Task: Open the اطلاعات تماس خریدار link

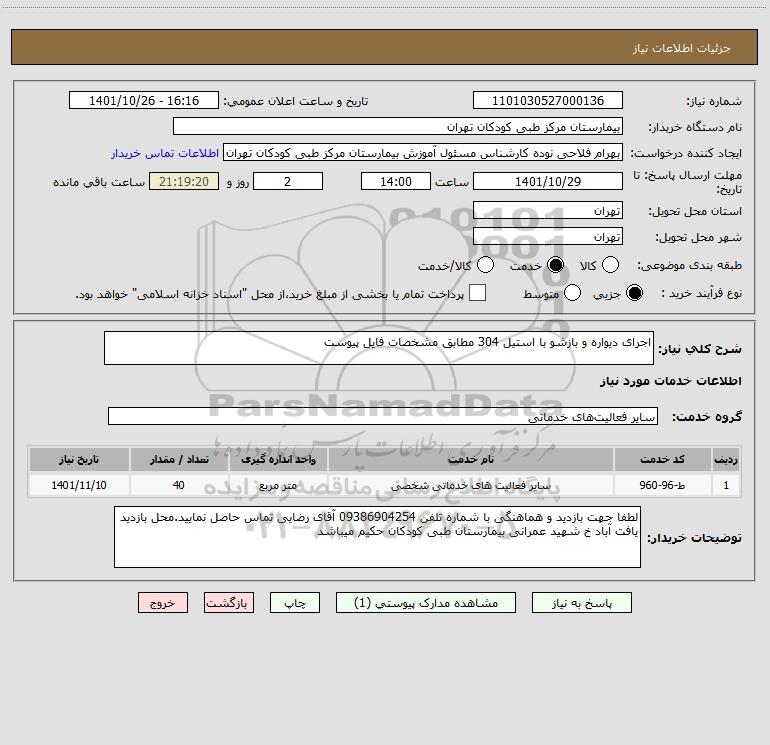Action: tap(165, 153)
